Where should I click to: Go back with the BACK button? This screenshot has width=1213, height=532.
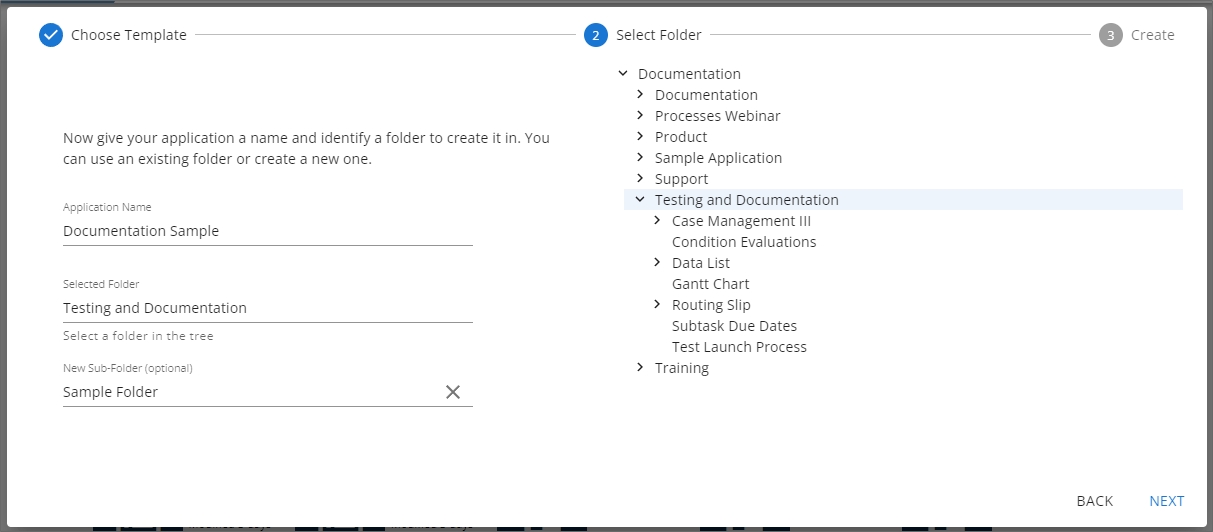pyautogui.click(x=1094, y=501)
